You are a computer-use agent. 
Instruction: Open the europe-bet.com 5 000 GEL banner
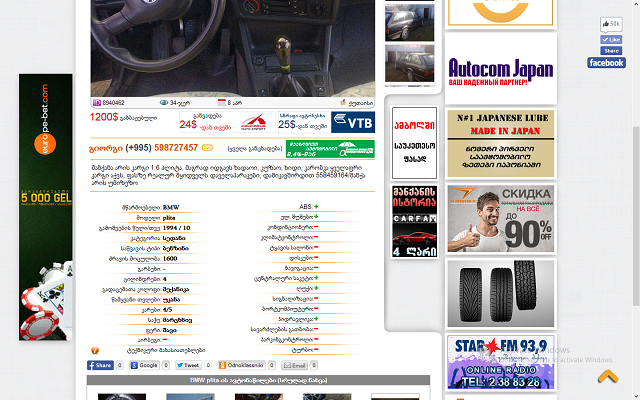pyautogui.click(x=46, y=207)
